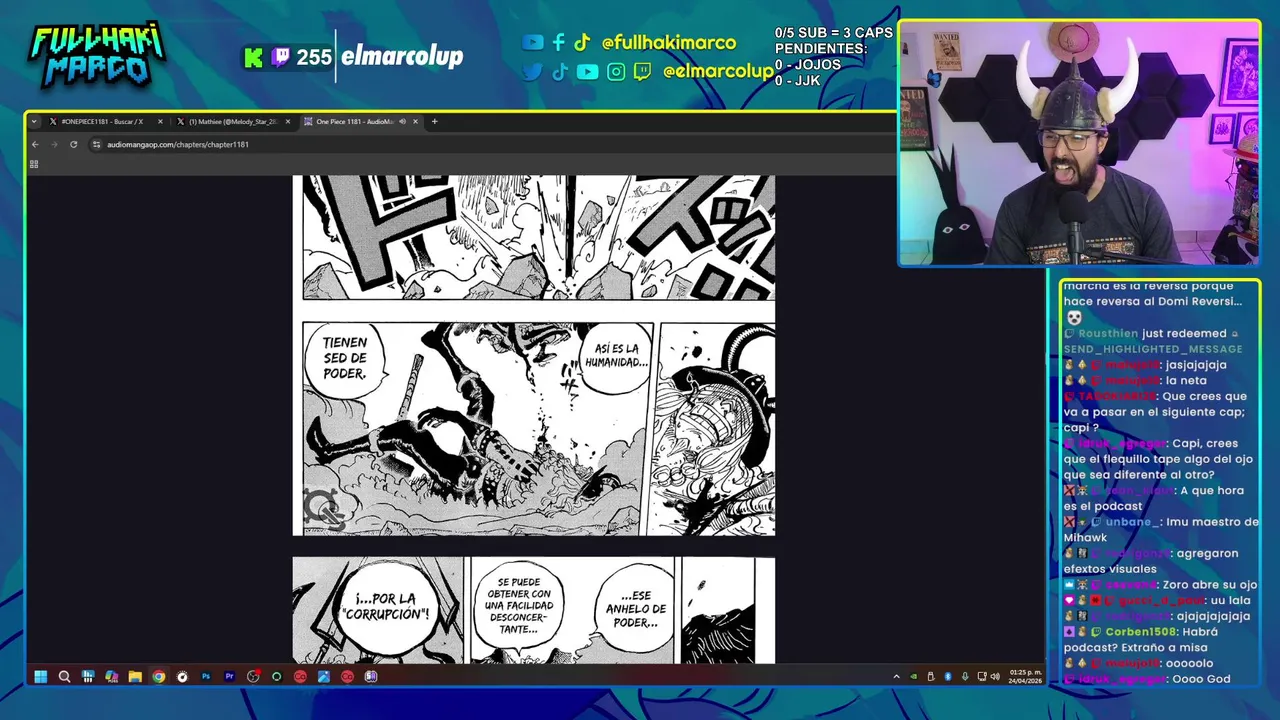Open the apps grid in bookmarks bar
The image size is (1280, 720).
(34, 164)
